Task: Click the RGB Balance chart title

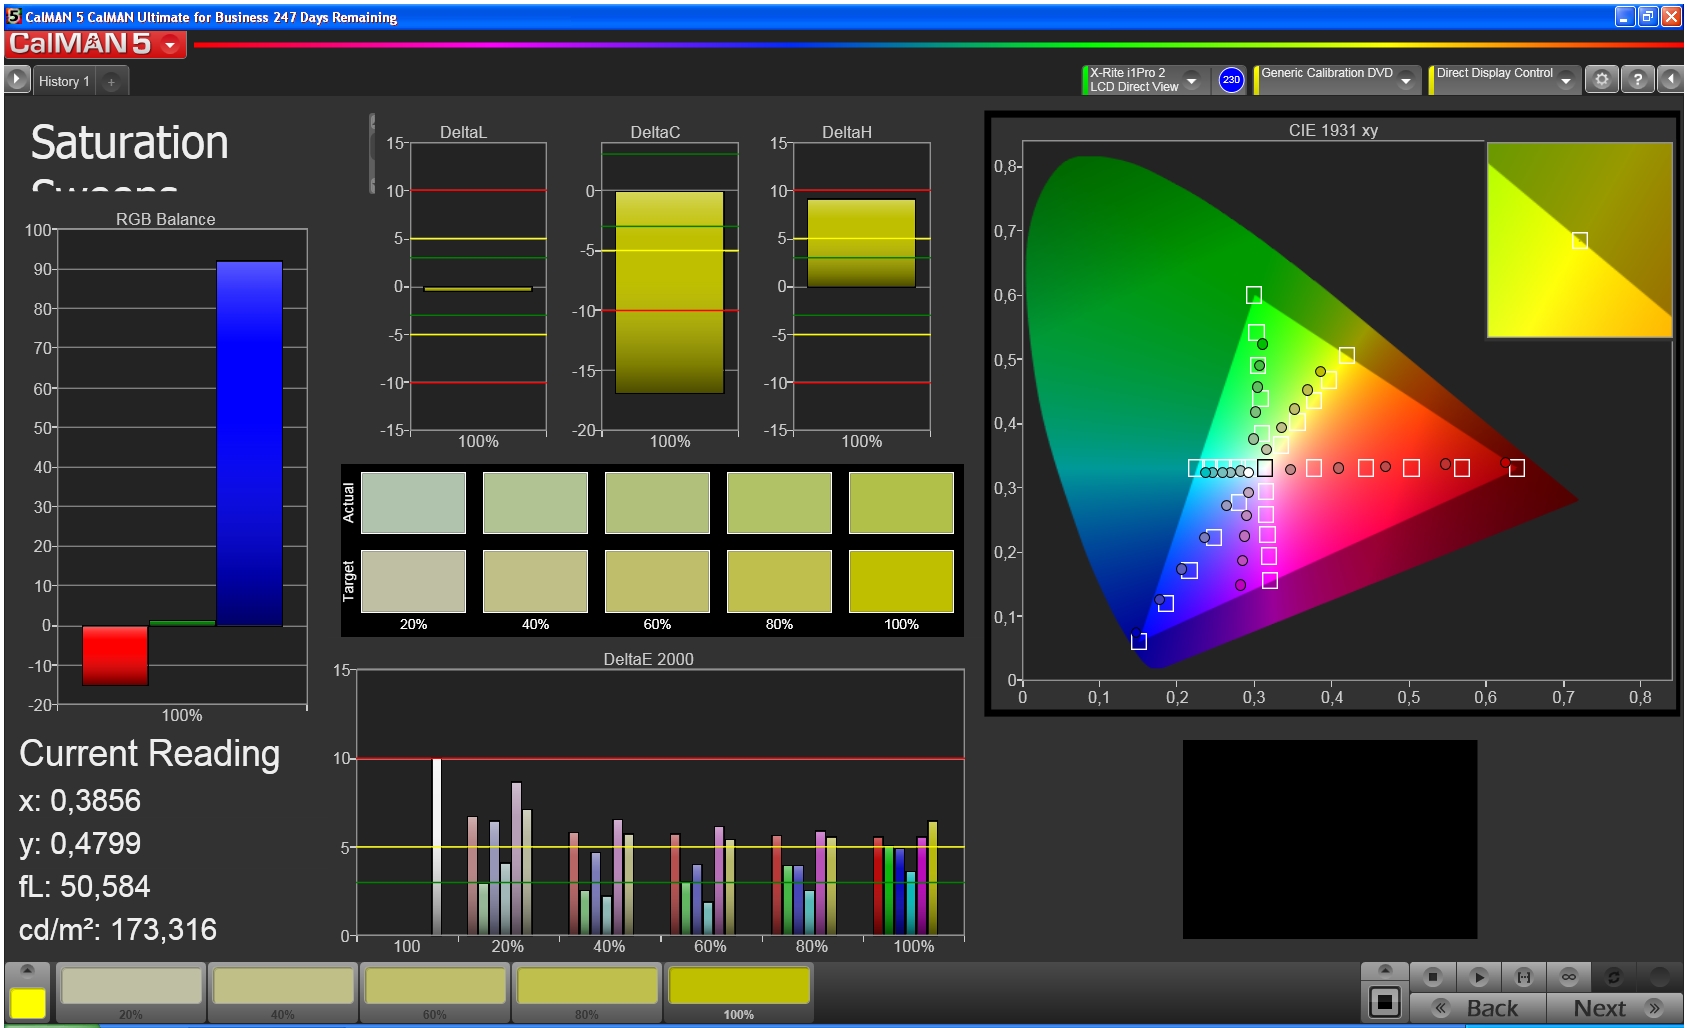Action: coord(165,219)
